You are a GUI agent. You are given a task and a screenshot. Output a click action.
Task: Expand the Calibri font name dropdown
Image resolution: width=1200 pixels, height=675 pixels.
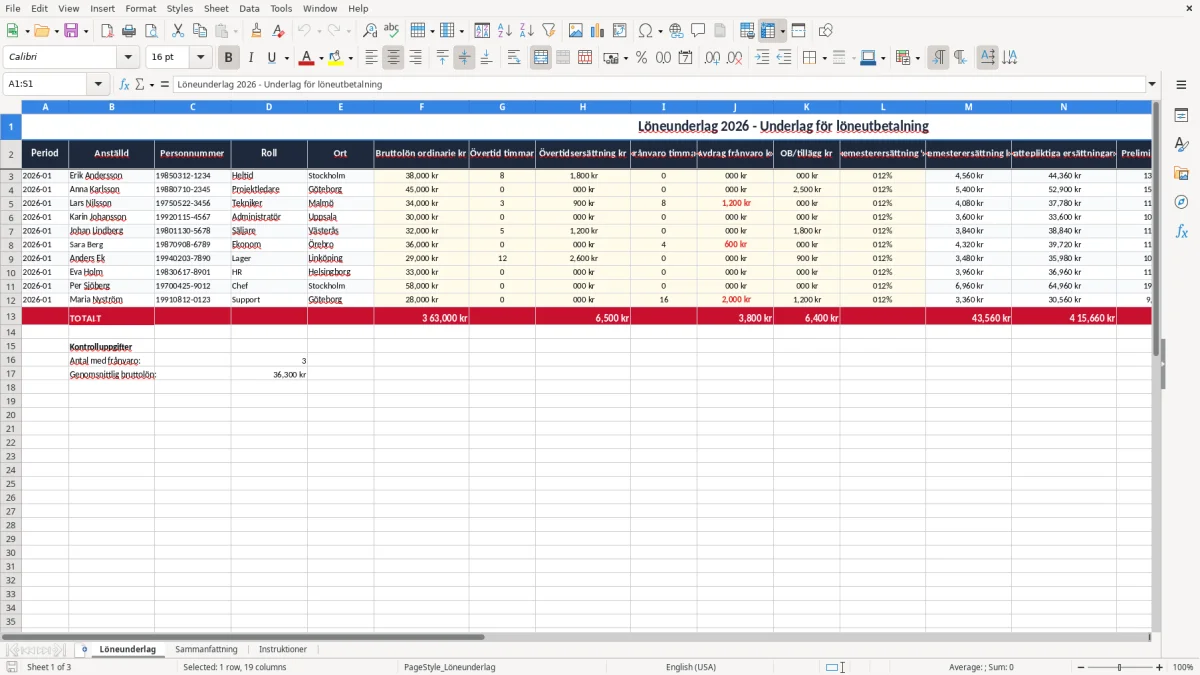tap(128, 58)
